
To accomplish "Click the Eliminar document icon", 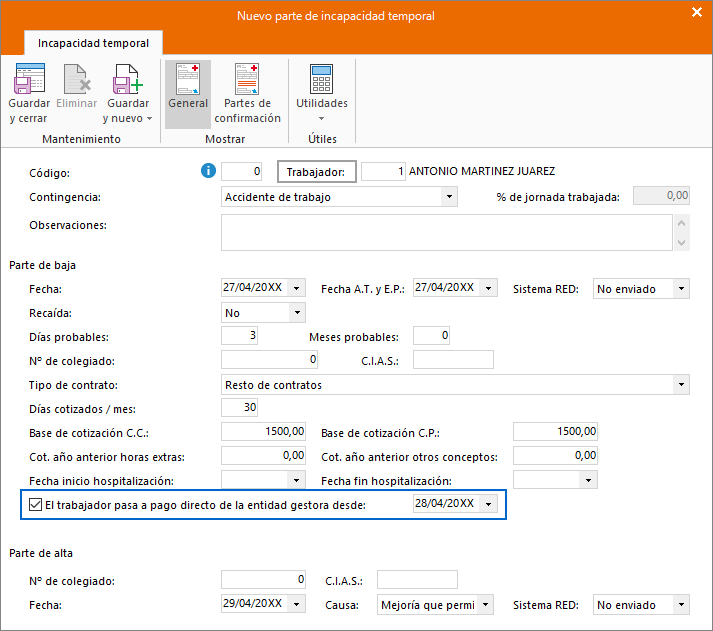I will pyautogui.click(x=77, y=79).
